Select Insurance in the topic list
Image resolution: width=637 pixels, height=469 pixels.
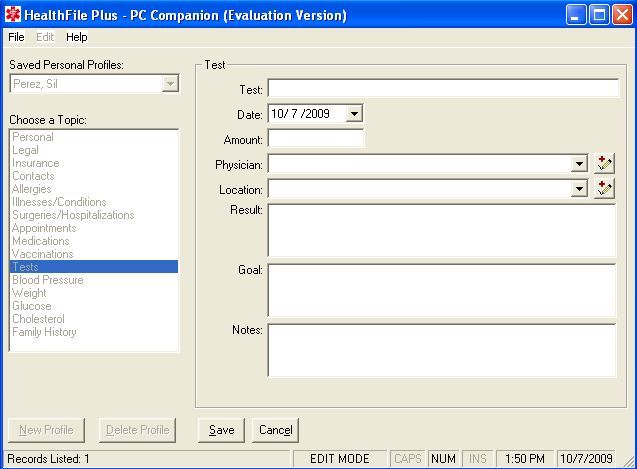tap(93, 163)
